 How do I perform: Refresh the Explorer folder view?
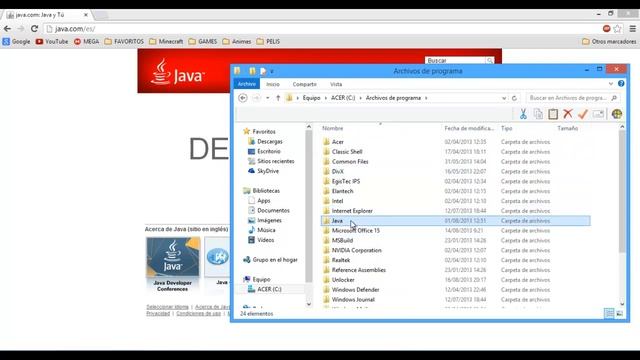tap(514, 98)
